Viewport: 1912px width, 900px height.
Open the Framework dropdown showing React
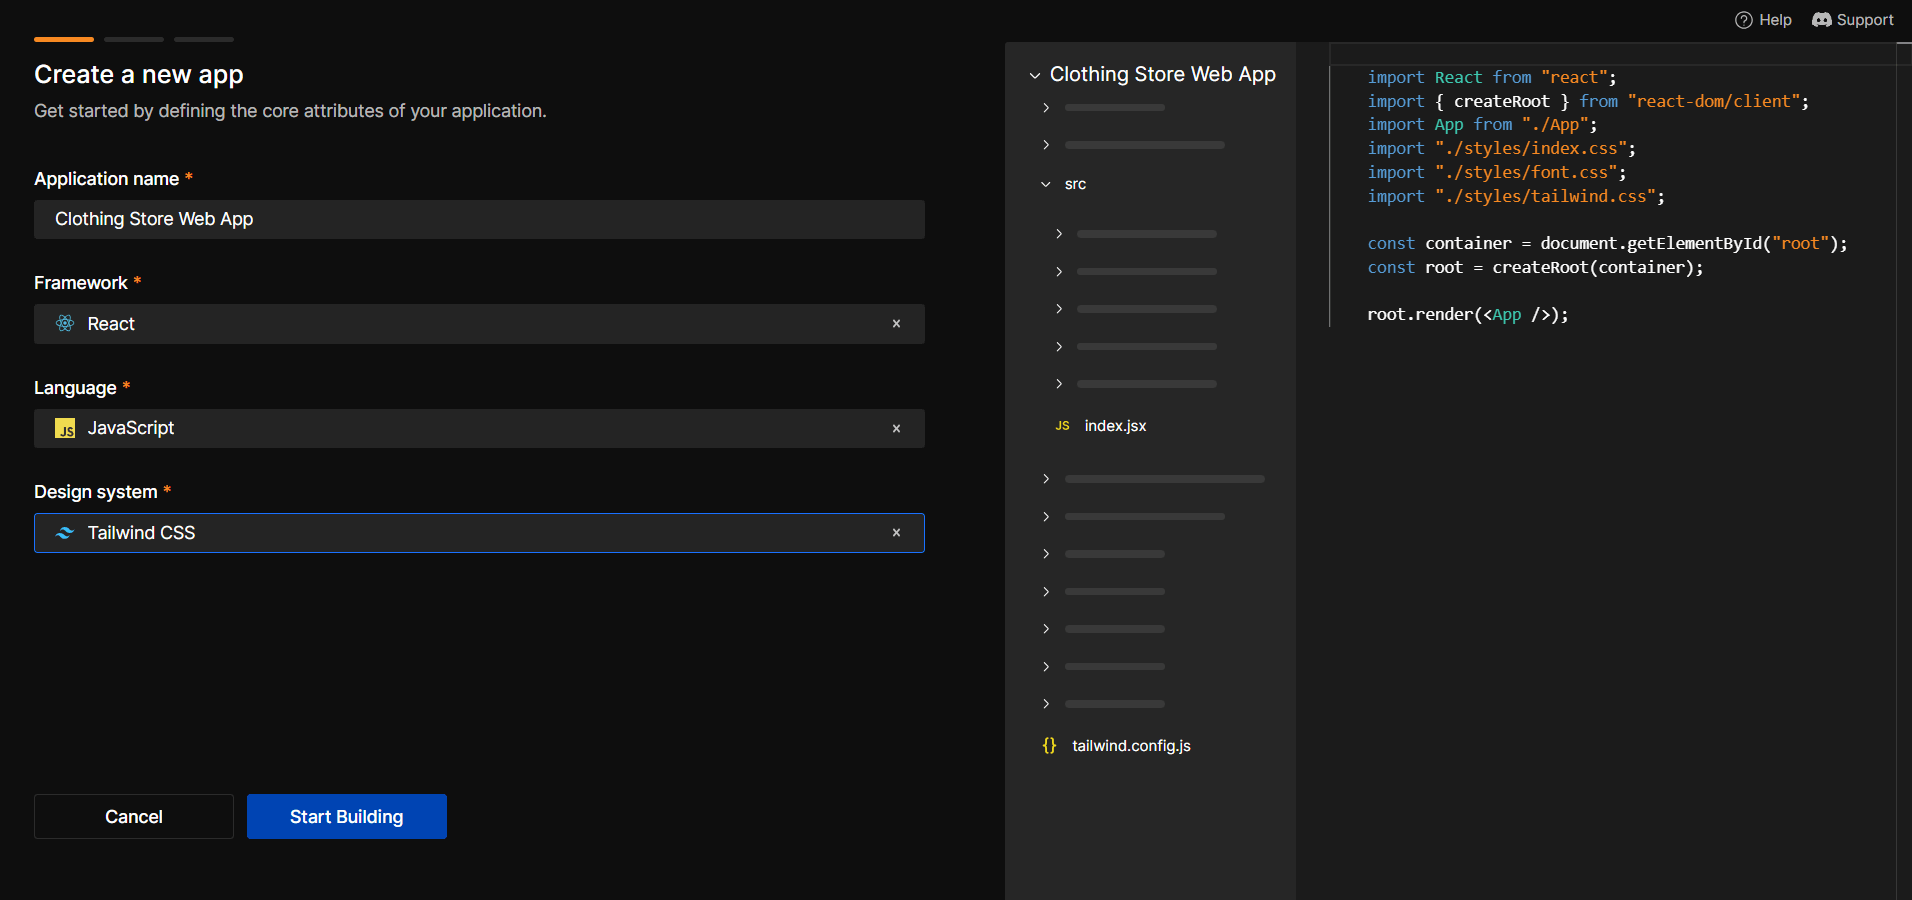[x=479, y=324]
